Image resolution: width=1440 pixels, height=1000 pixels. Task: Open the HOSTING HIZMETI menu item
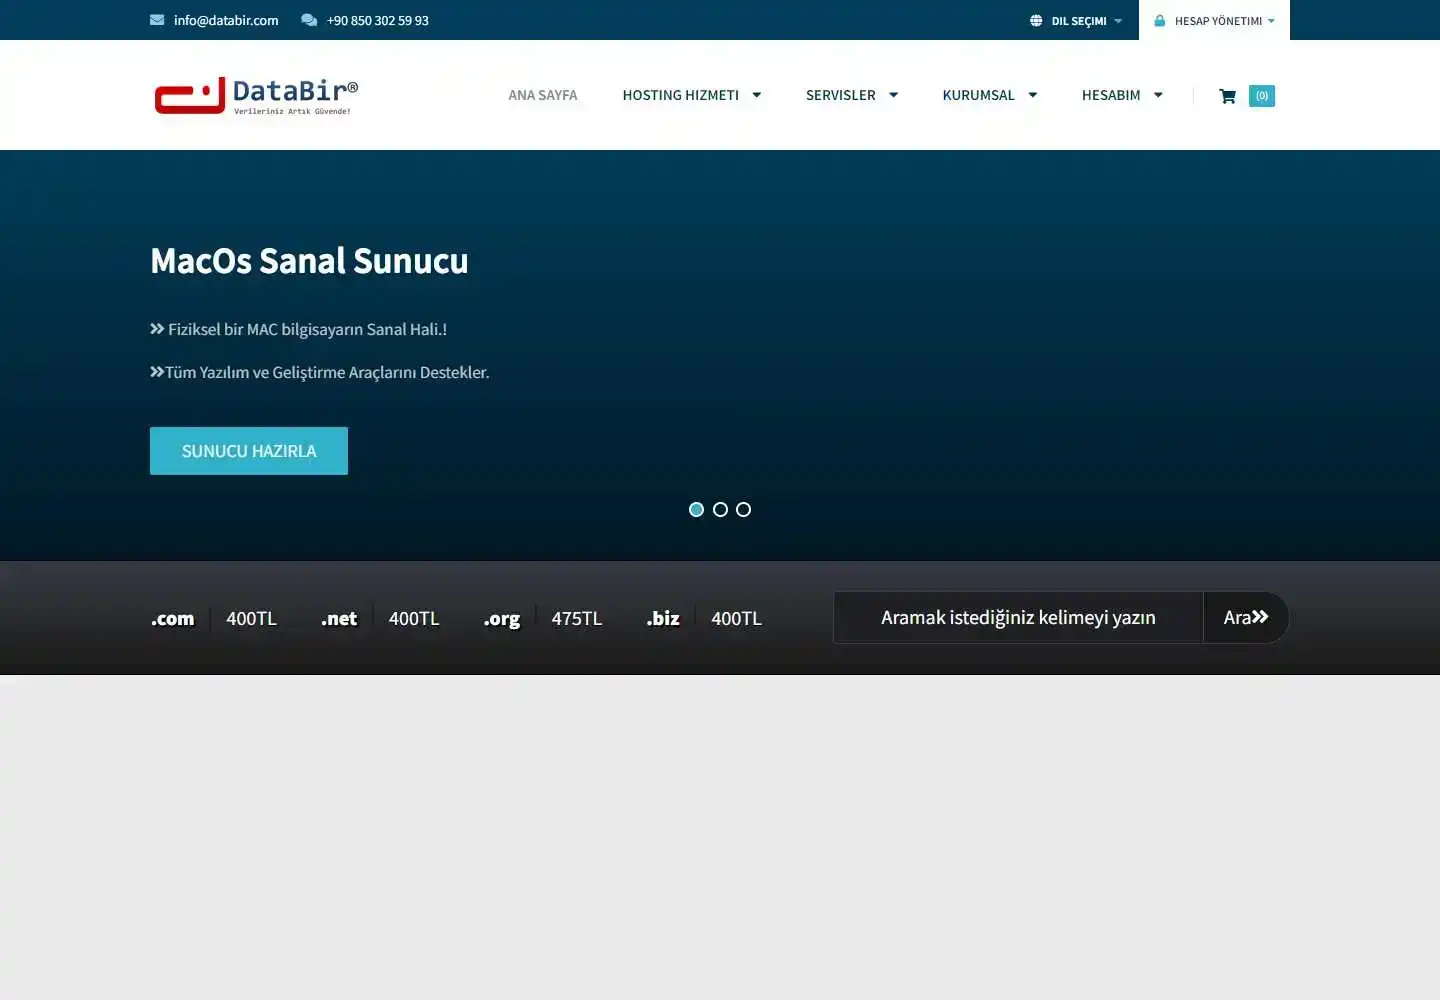(x=681, y=95)
